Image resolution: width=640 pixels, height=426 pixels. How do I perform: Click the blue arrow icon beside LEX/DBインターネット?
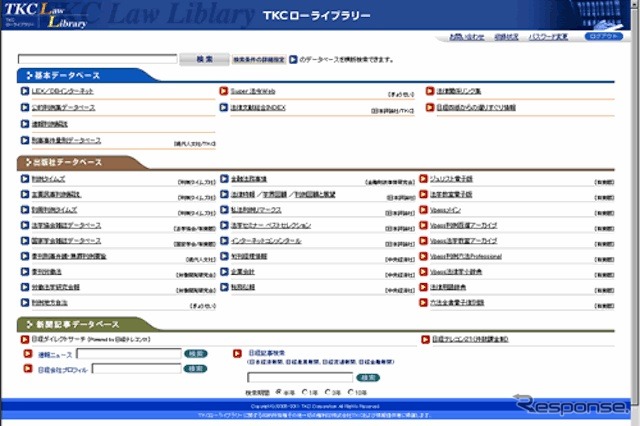[x=25, y=91]
